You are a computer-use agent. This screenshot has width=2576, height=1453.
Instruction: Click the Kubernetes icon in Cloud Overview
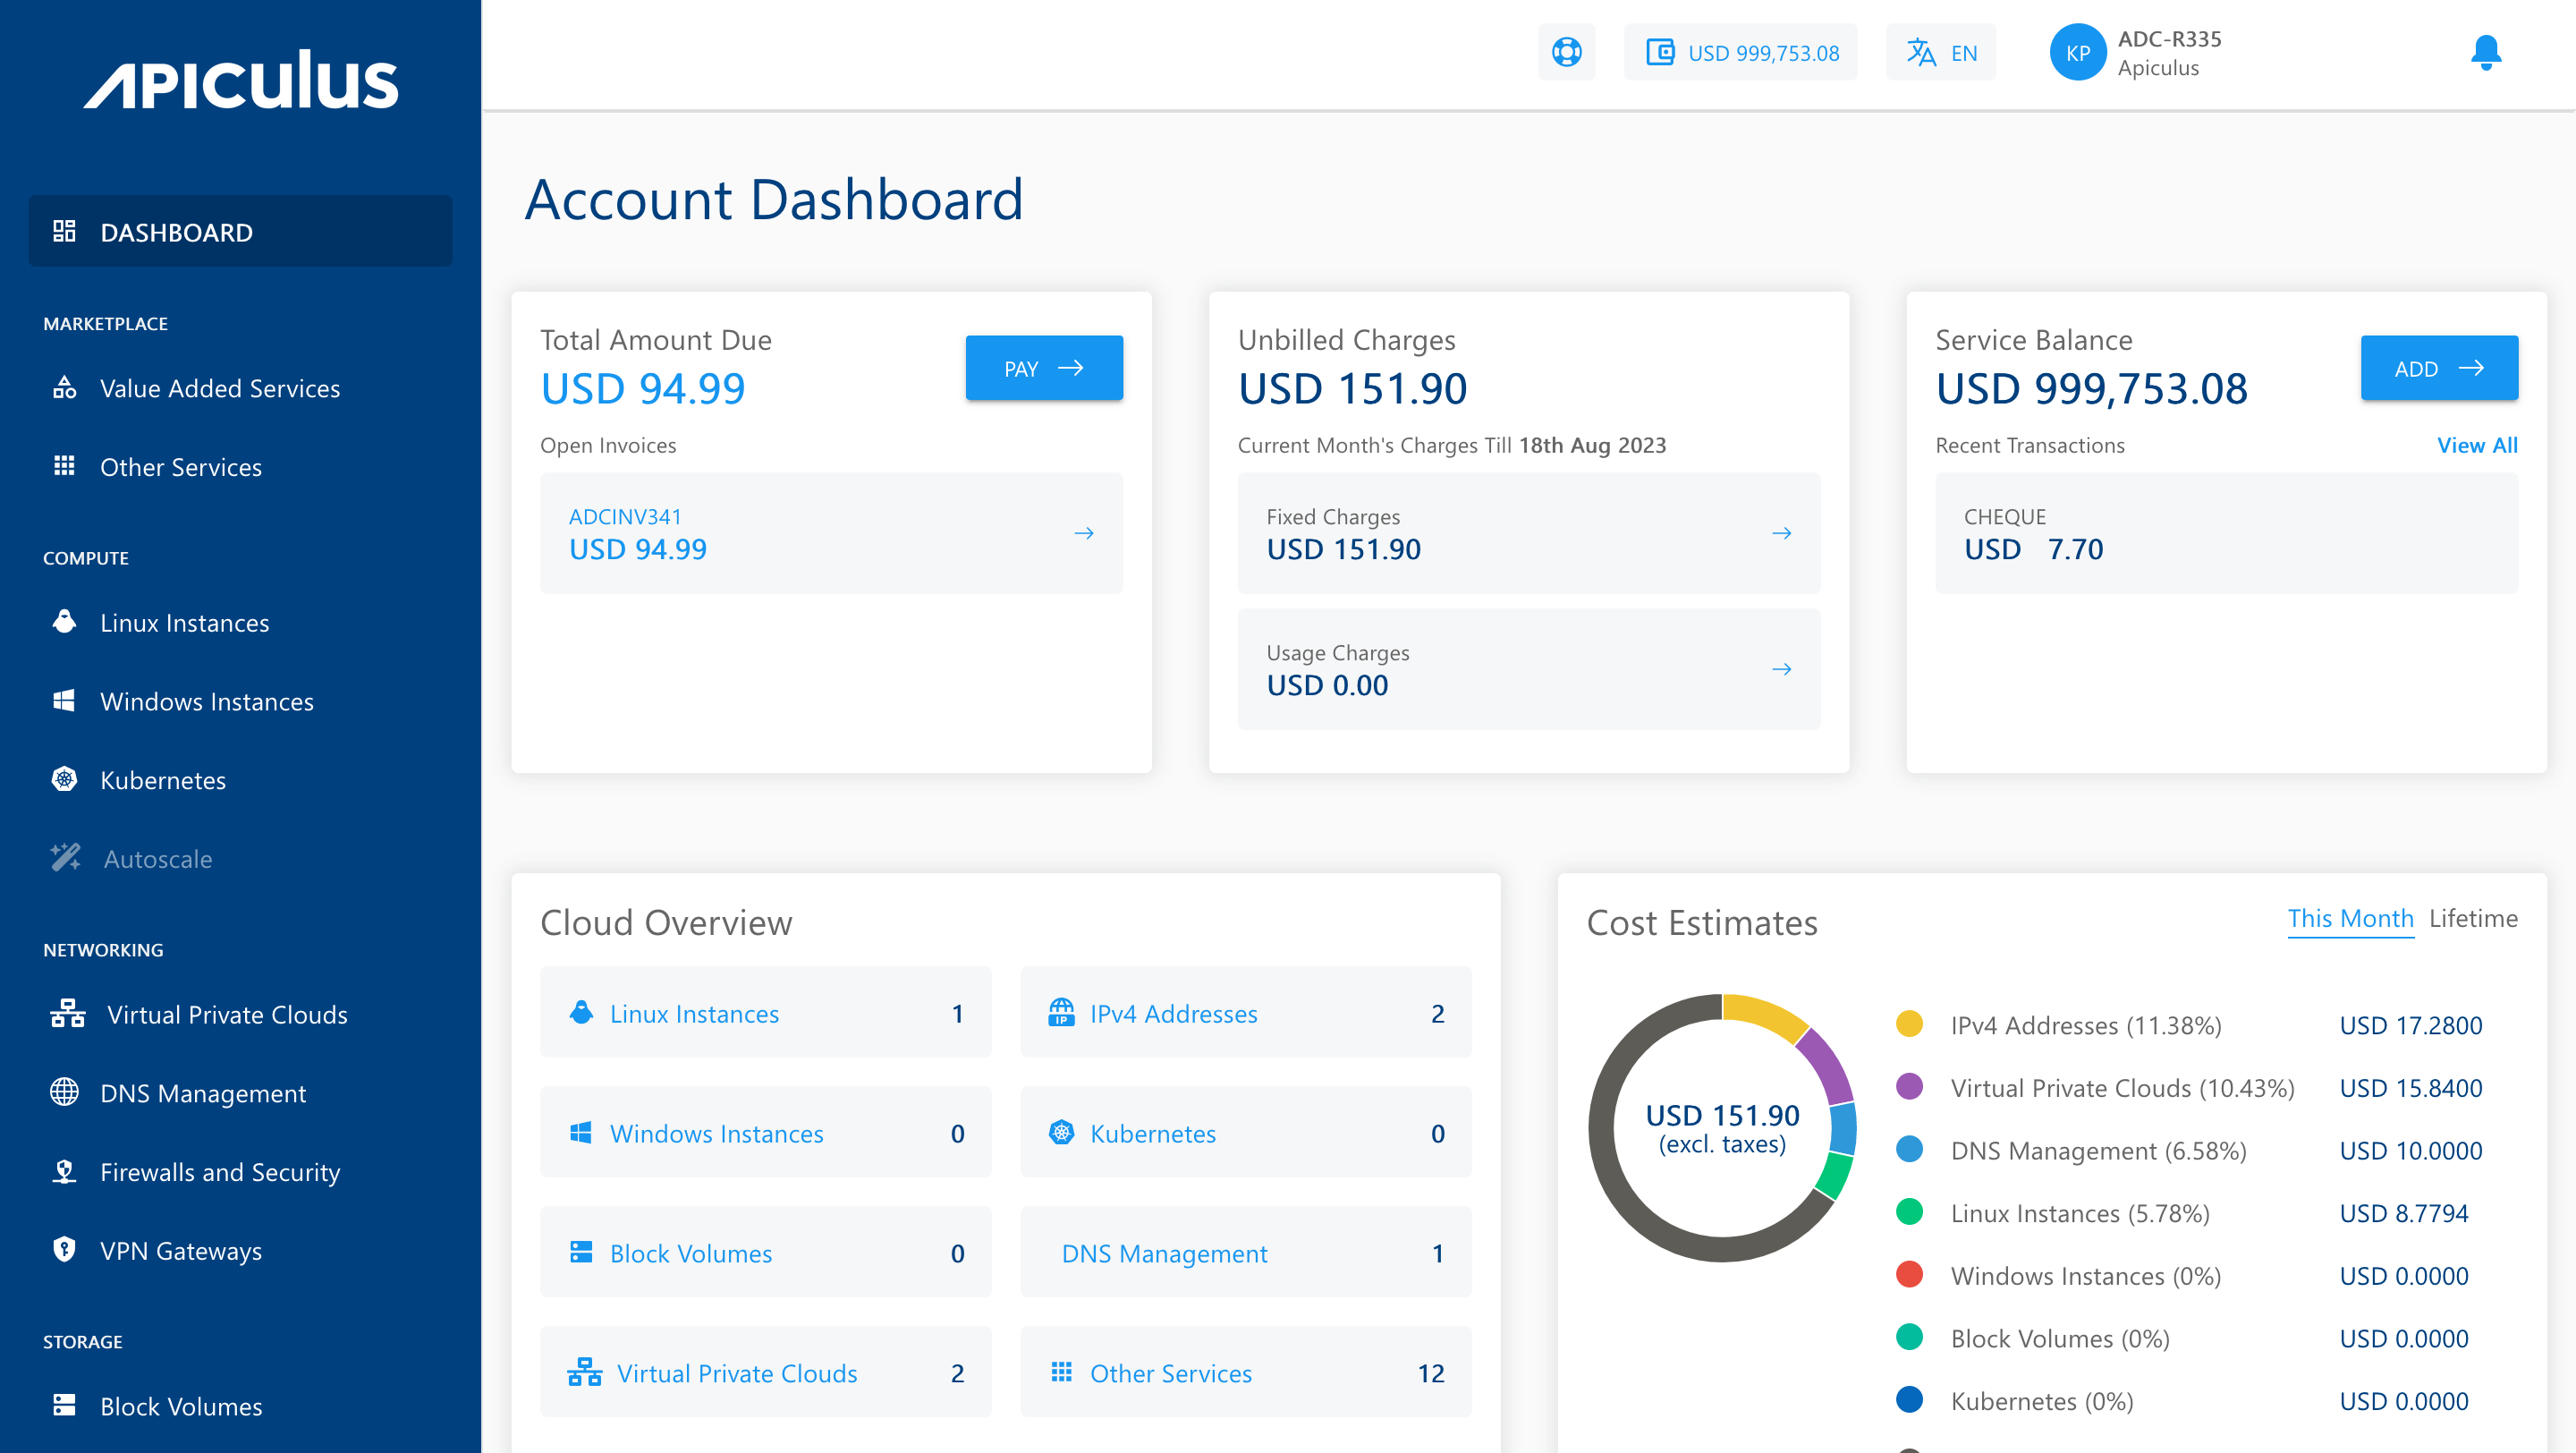(x=1061, y=1133)
